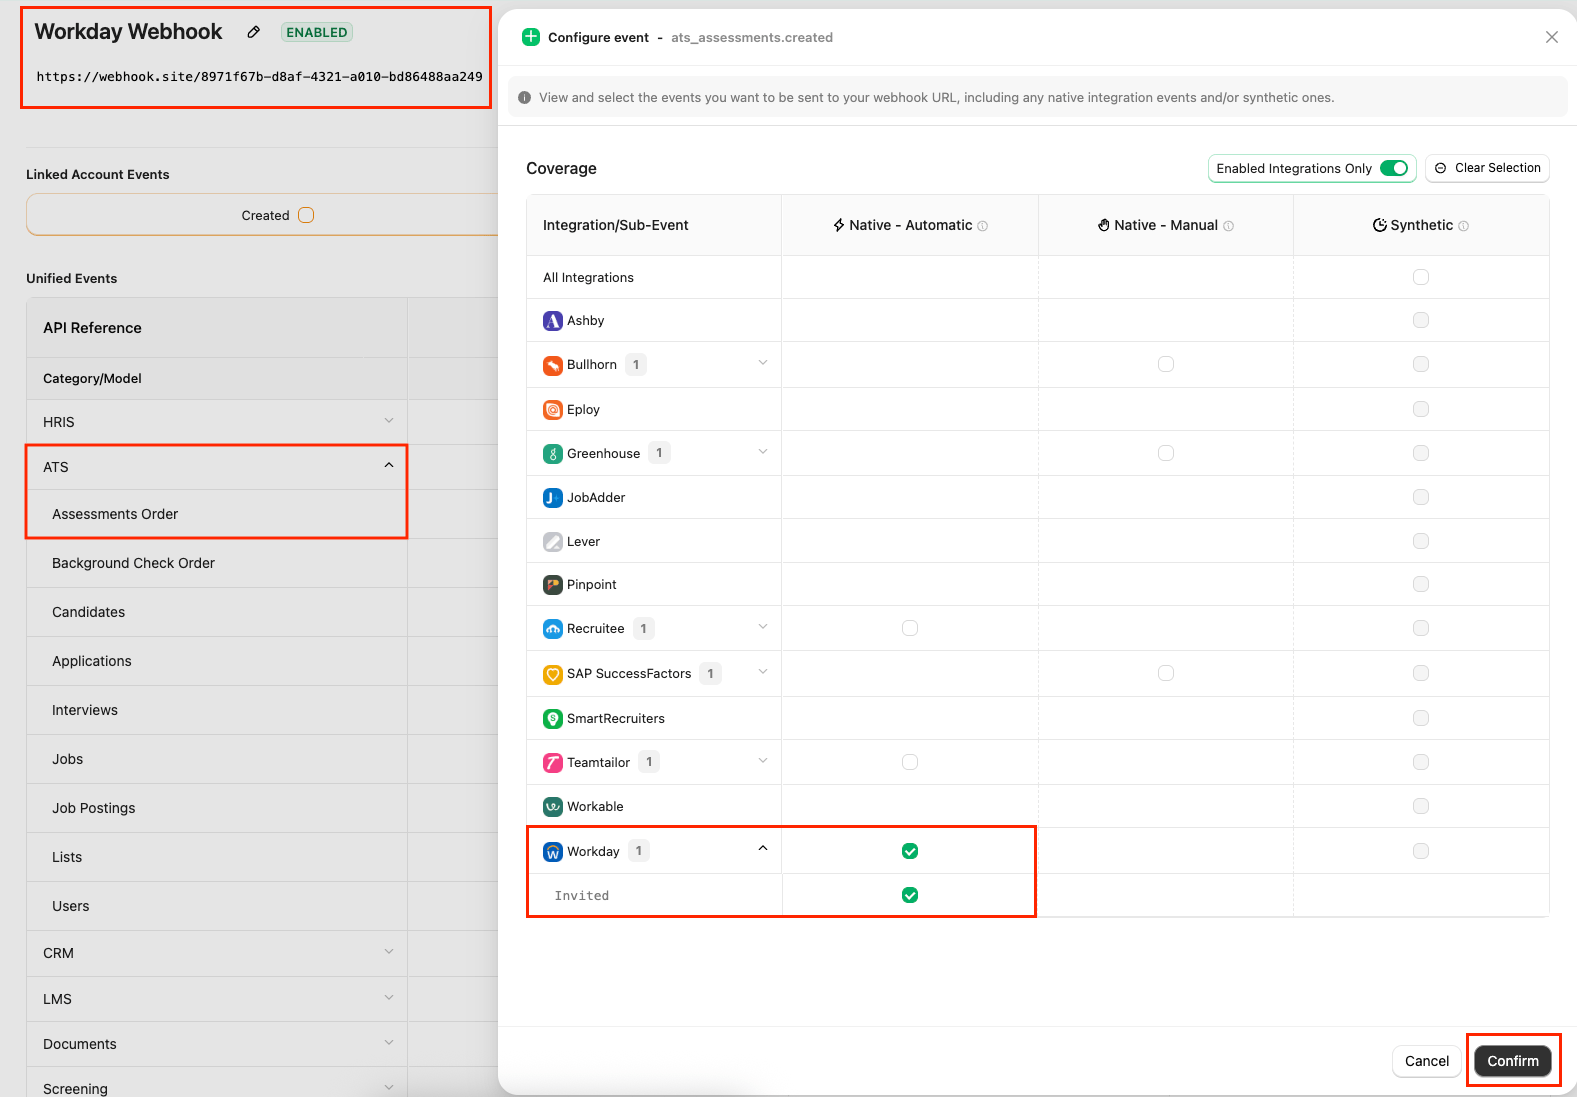Collapse the ATS category
The image size is (1577, 1097).
tap(389, 466)
